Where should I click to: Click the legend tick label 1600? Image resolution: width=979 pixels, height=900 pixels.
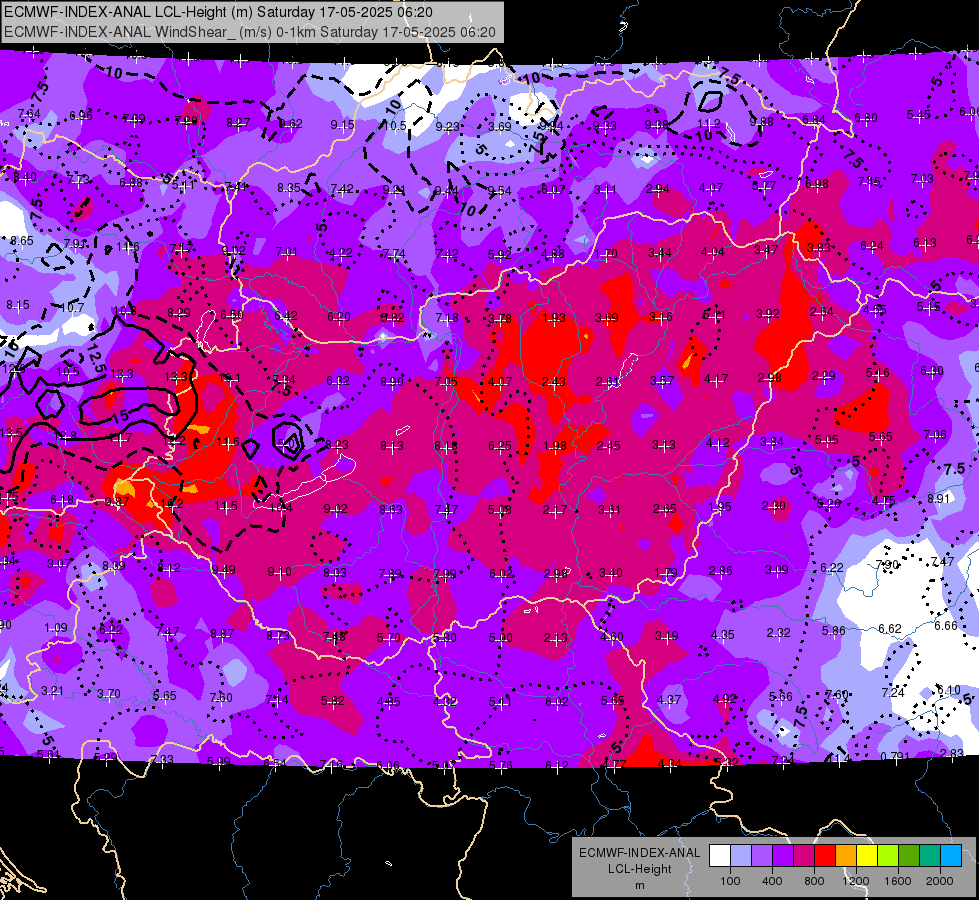click(x=897, y=881)
